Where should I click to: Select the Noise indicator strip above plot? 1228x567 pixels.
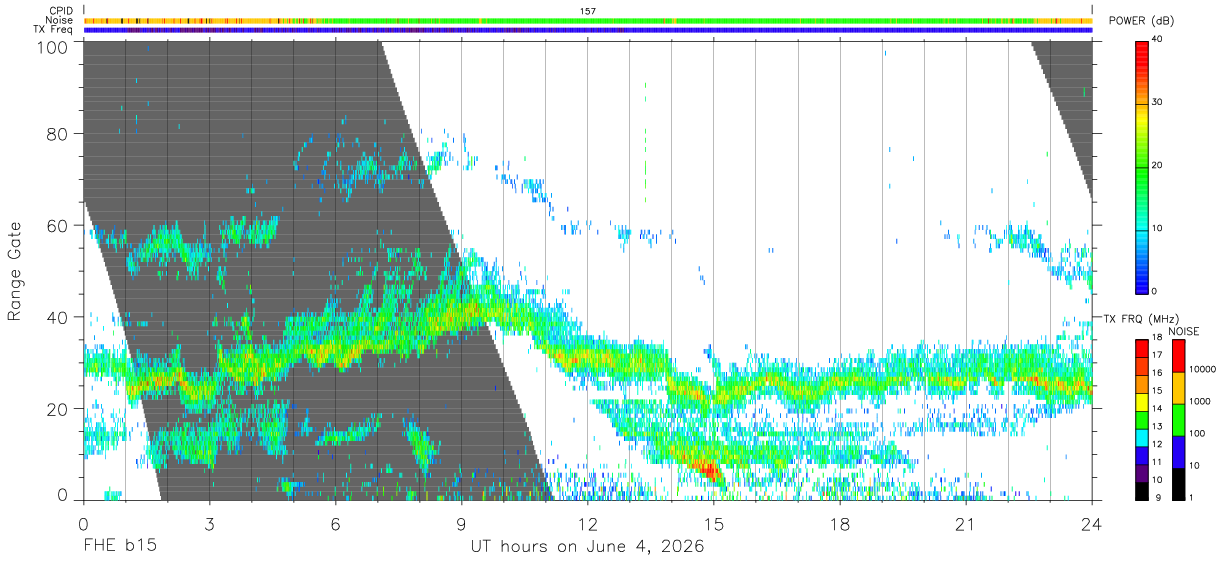point(588,20)
